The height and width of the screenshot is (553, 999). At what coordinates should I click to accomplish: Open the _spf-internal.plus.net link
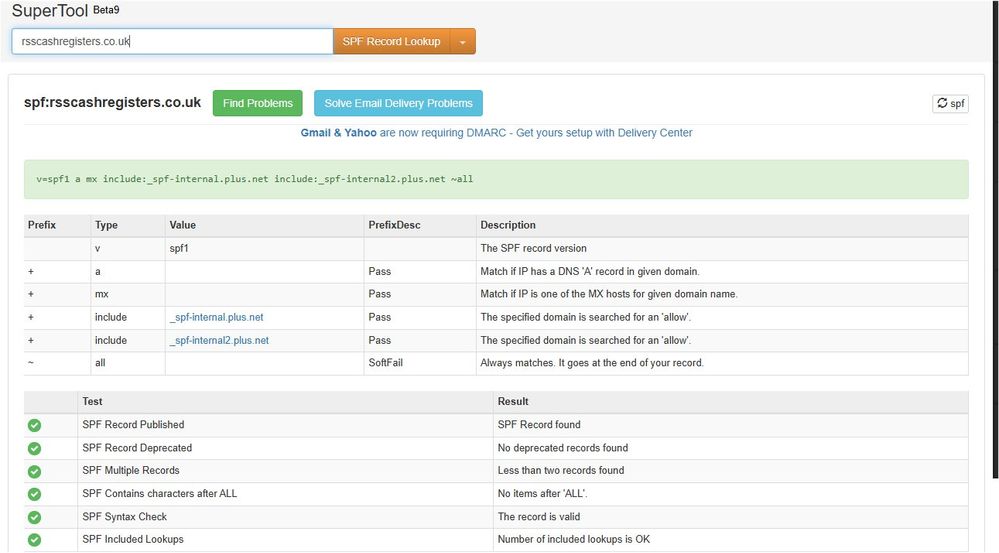coord(216,317)
